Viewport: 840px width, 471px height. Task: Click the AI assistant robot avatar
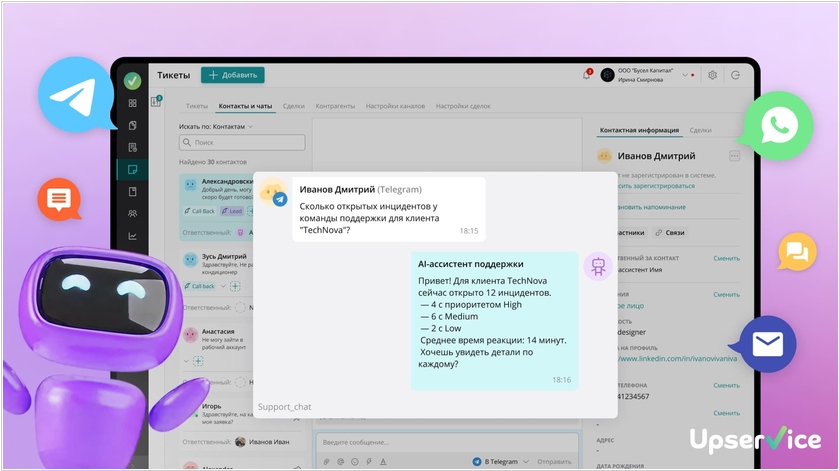pos(598,266)
